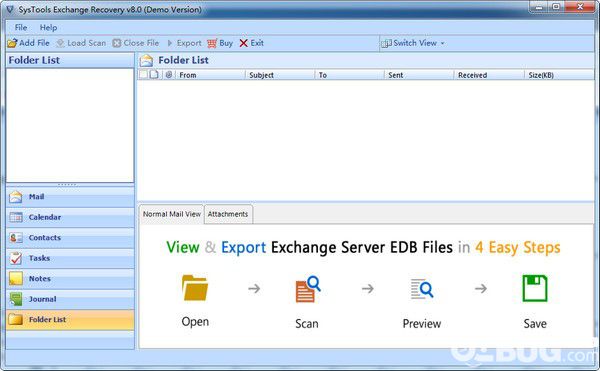Click the Switch View layout icon

click(x=386, y=43)
